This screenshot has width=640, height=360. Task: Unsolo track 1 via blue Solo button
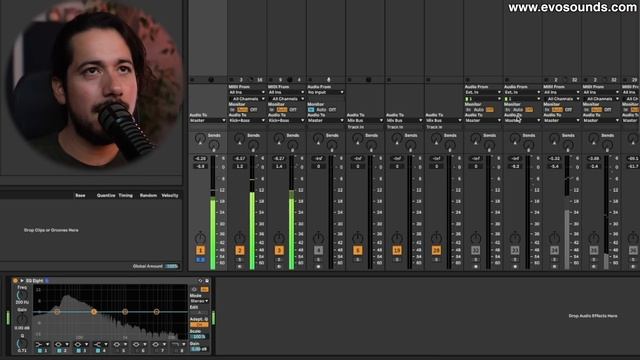coord(200,260)
